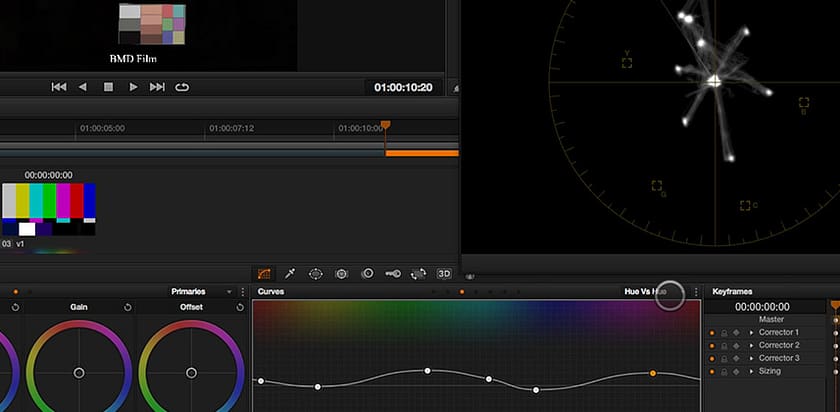Toggle the Corrector 1 orange enable dot

(x=711, y=333)
